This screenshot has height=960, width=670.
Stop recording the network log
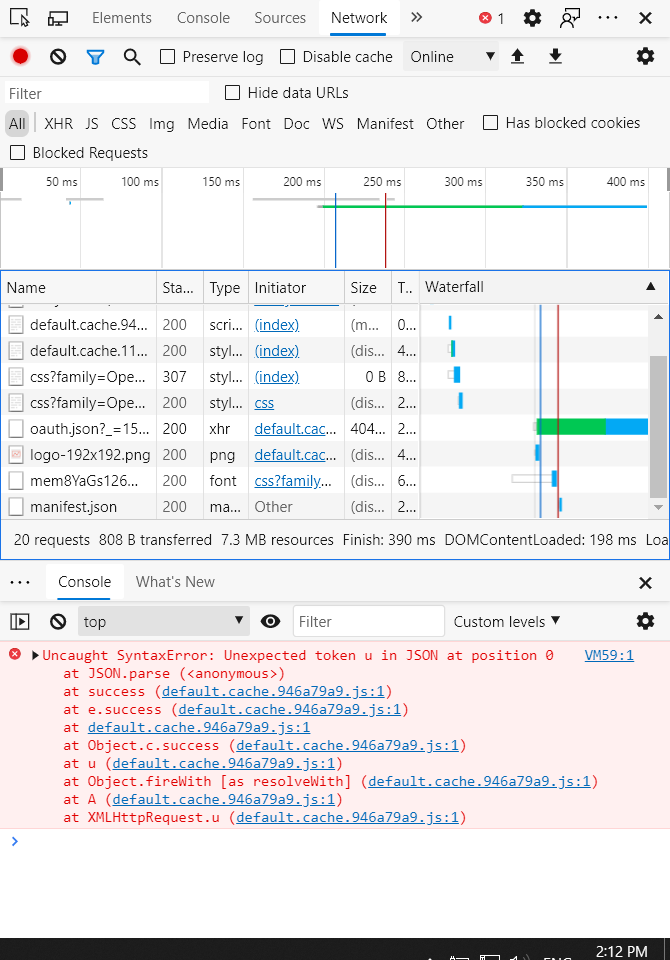pyautogui.click(x=19, y=57)
